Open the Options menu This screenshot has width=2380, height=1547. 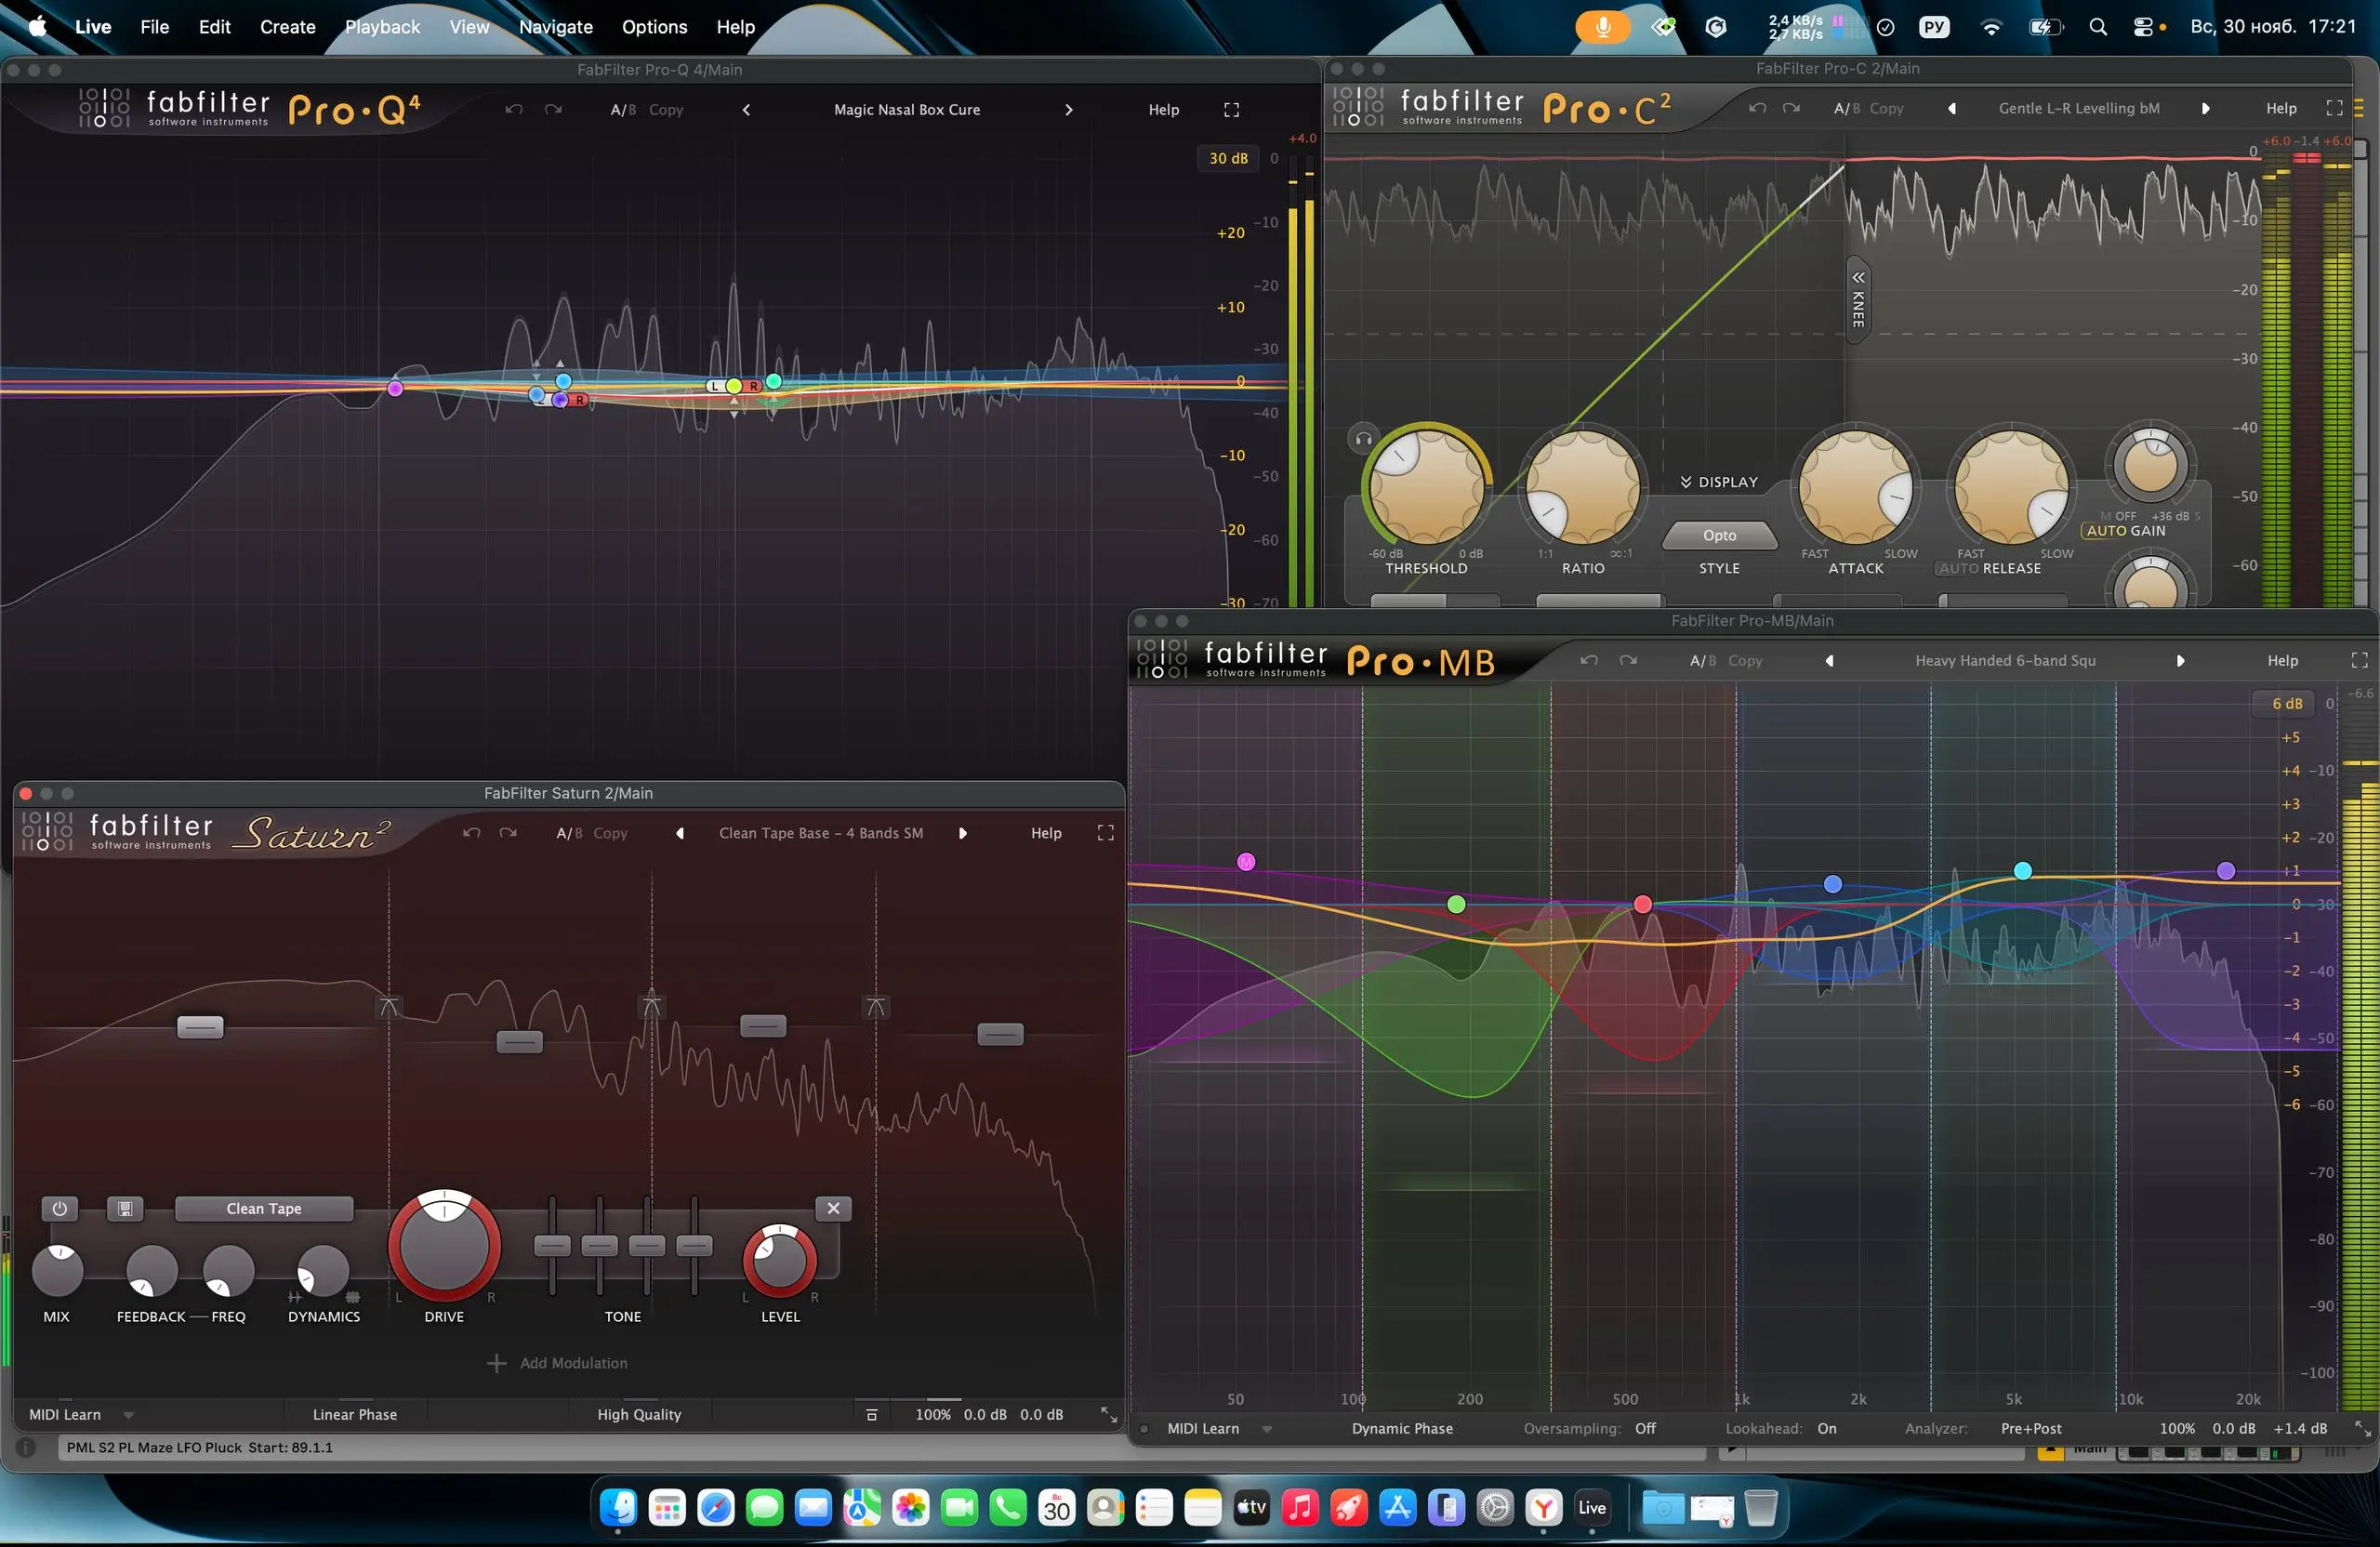tap(654, 27)
